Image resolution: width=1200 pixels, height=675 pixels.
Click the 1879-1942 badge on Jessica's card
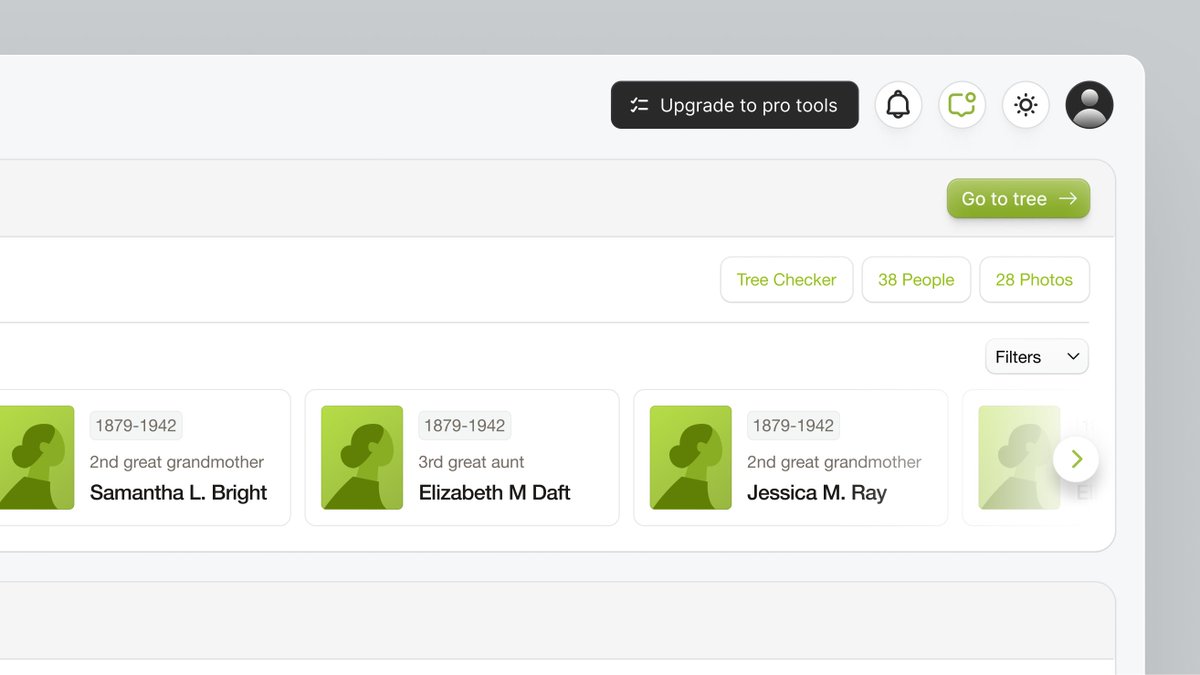click(x=793, y=425)
